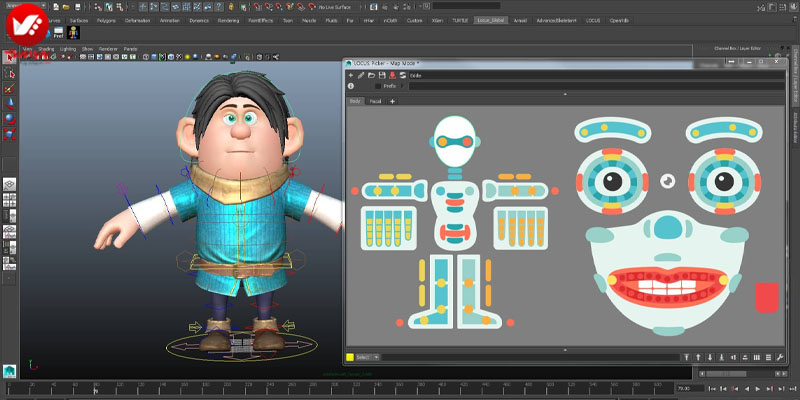Click the gold padlock icon in top toolbar

coord(231,7)
